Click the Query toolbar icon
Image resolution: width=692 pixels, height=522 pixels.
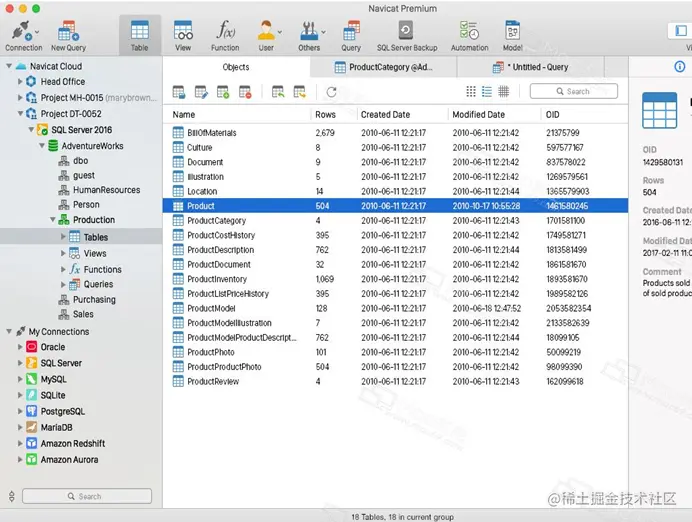351,36
